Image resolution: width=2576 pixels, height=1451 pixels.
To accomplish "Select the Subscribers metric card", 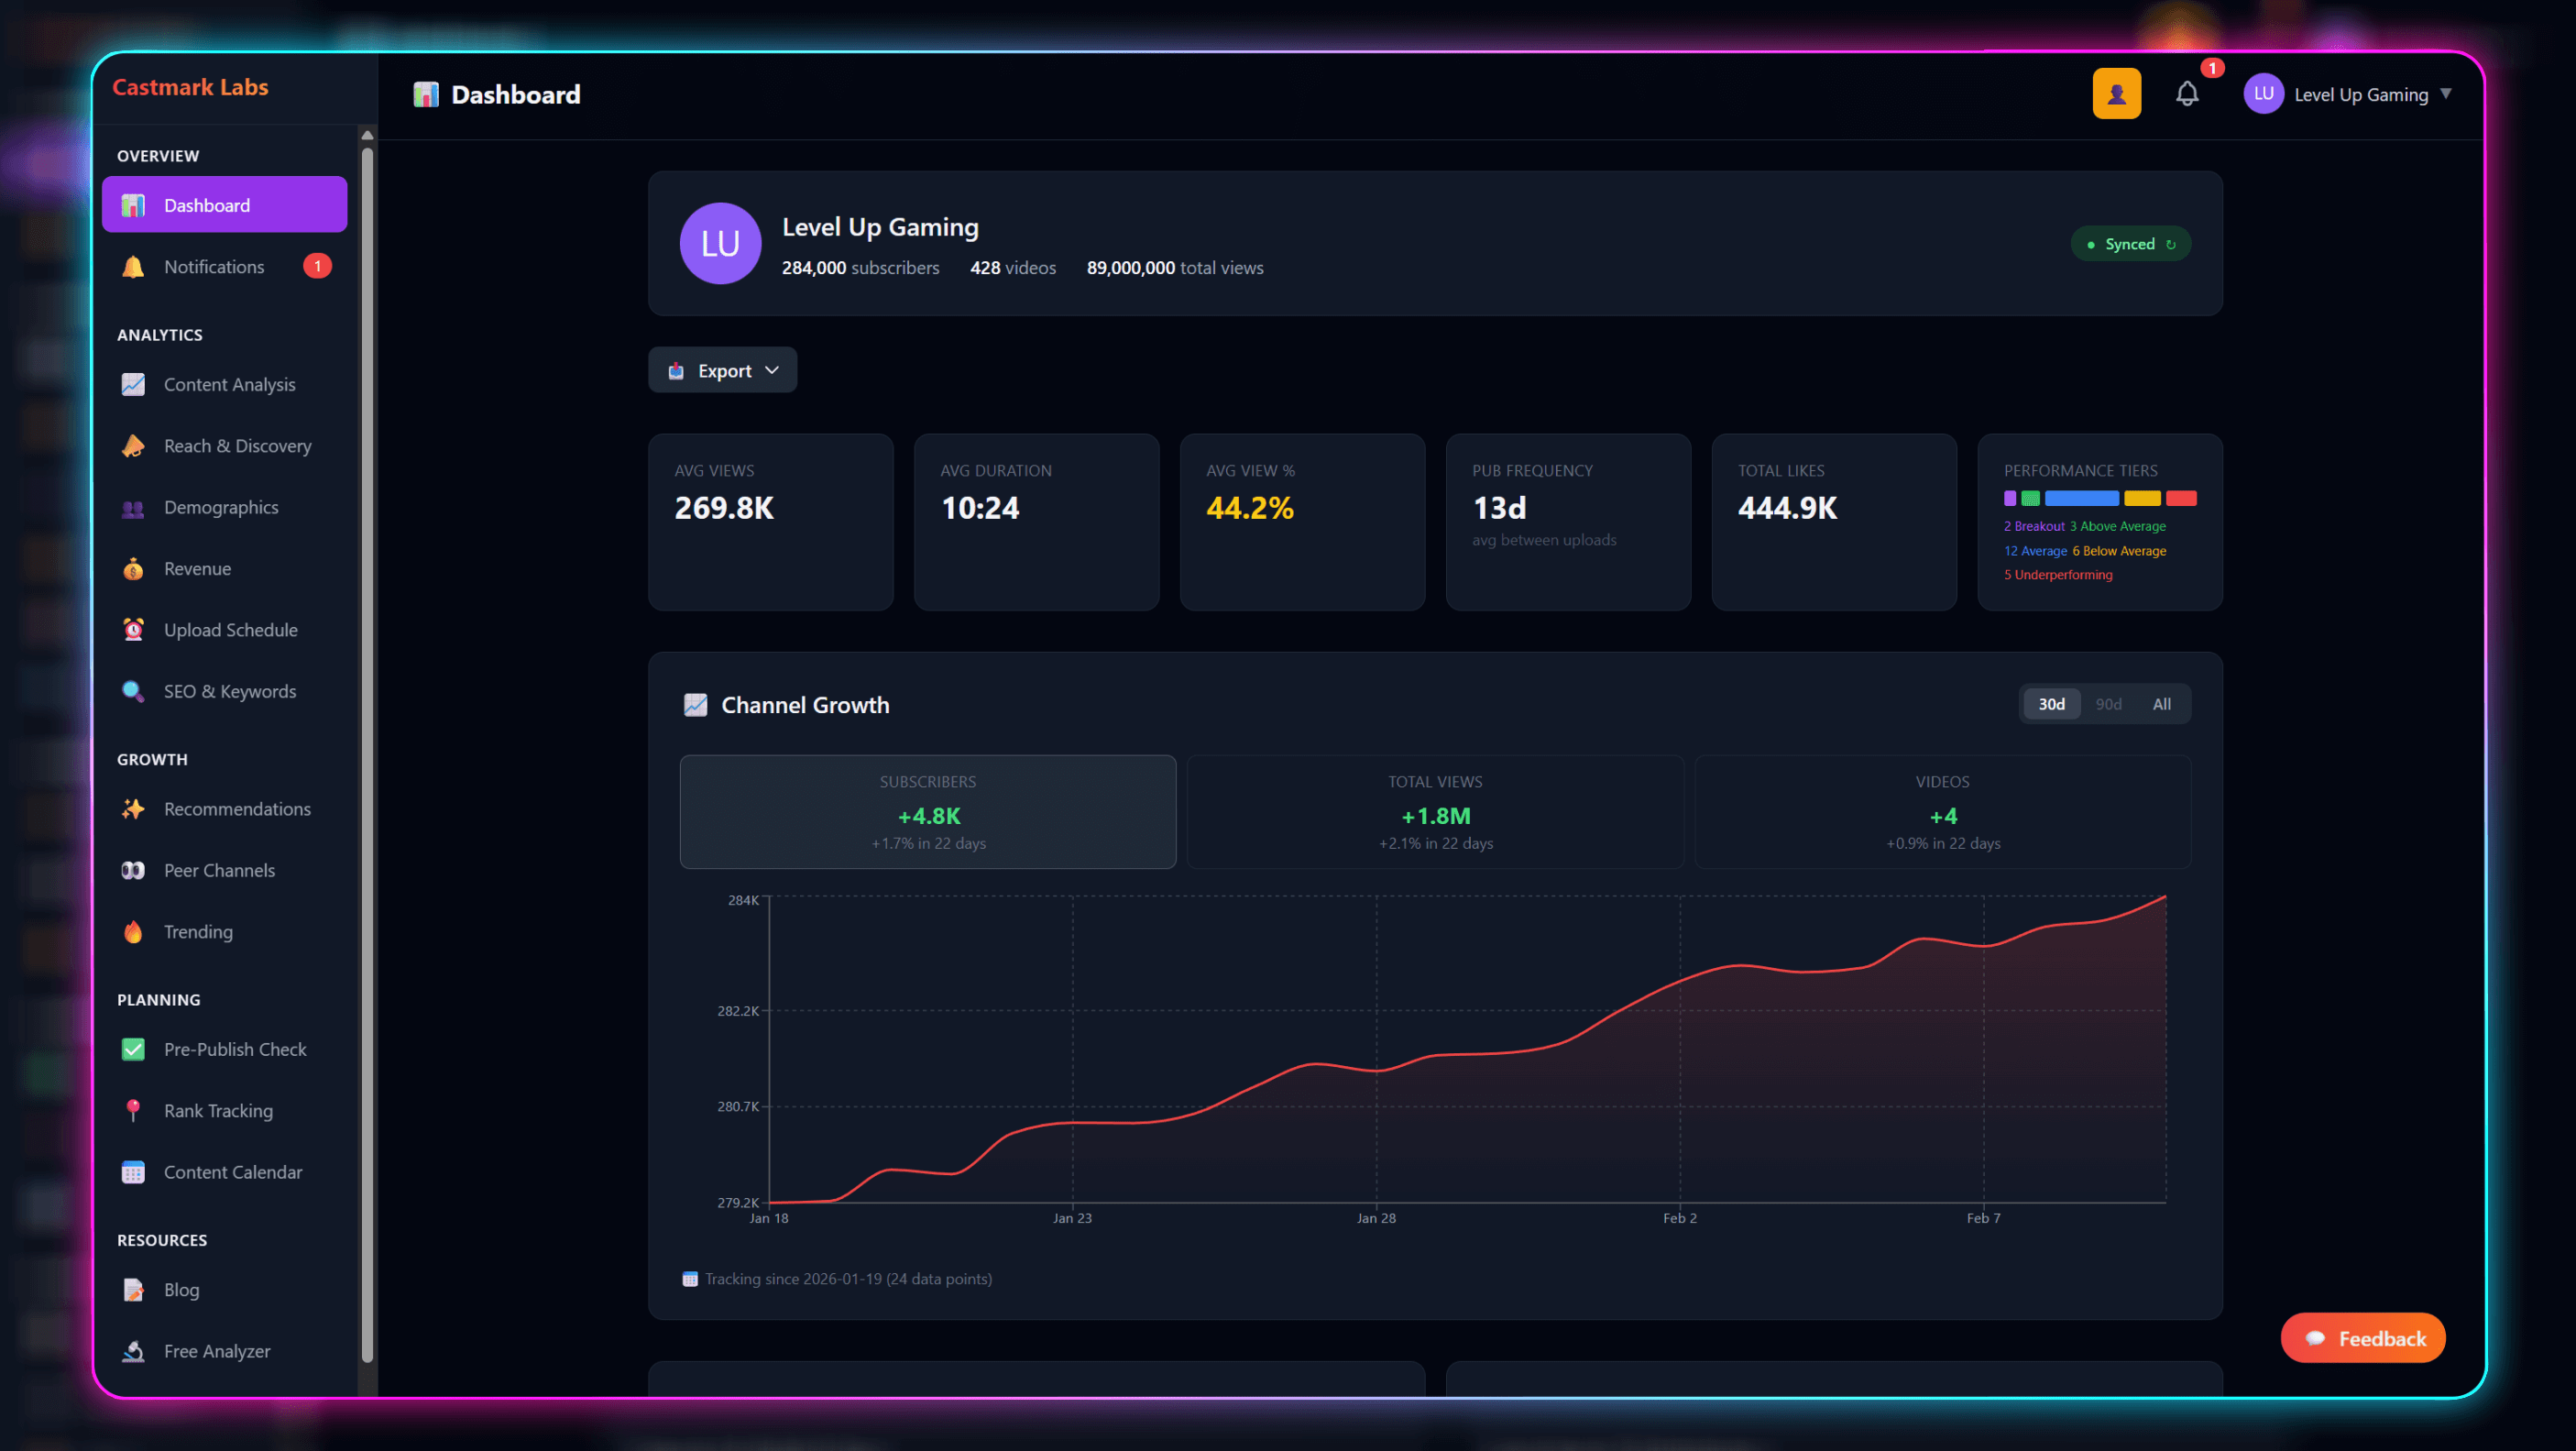I will [x=927, y=811].
